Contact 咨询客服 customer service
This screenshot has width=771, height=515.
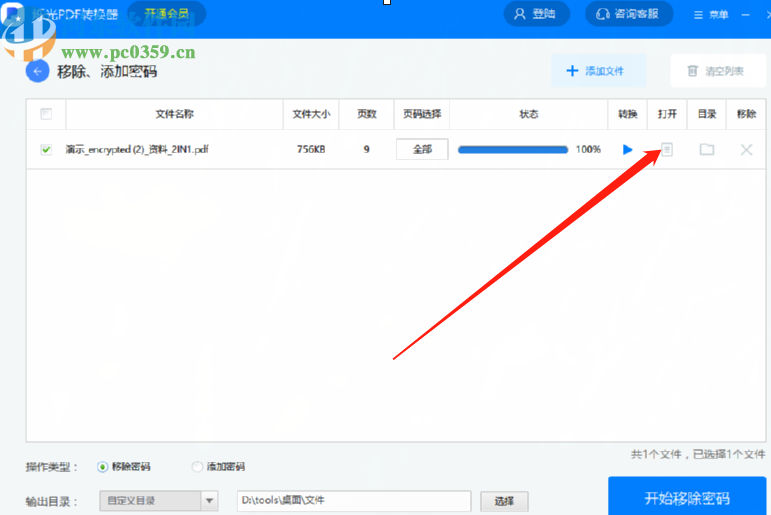(628, 14)
